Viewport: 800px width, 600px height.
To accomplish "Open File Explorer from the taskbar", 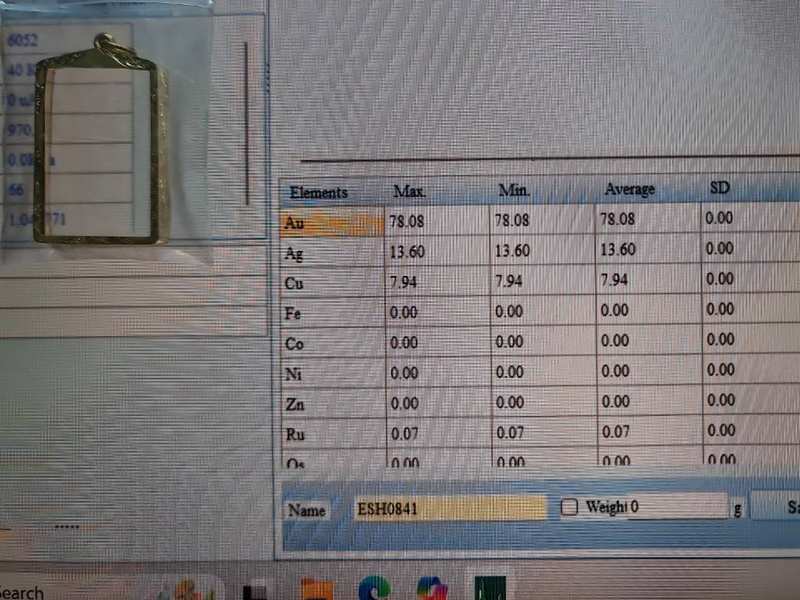I will coord(316,589).
